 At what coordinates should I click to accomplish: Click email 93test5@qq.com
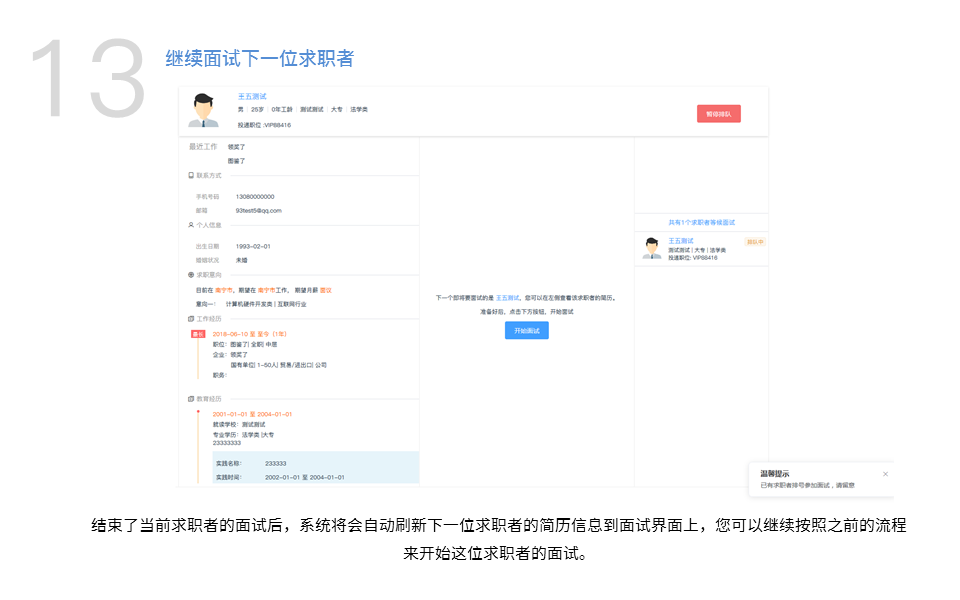pos(258,211)
